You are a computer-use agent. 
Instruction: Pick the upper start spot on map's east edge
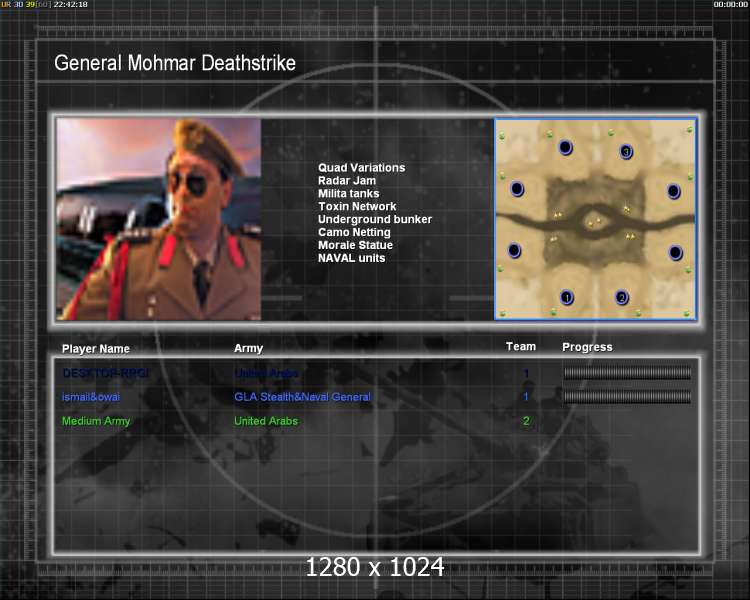[x=673, y=191]
